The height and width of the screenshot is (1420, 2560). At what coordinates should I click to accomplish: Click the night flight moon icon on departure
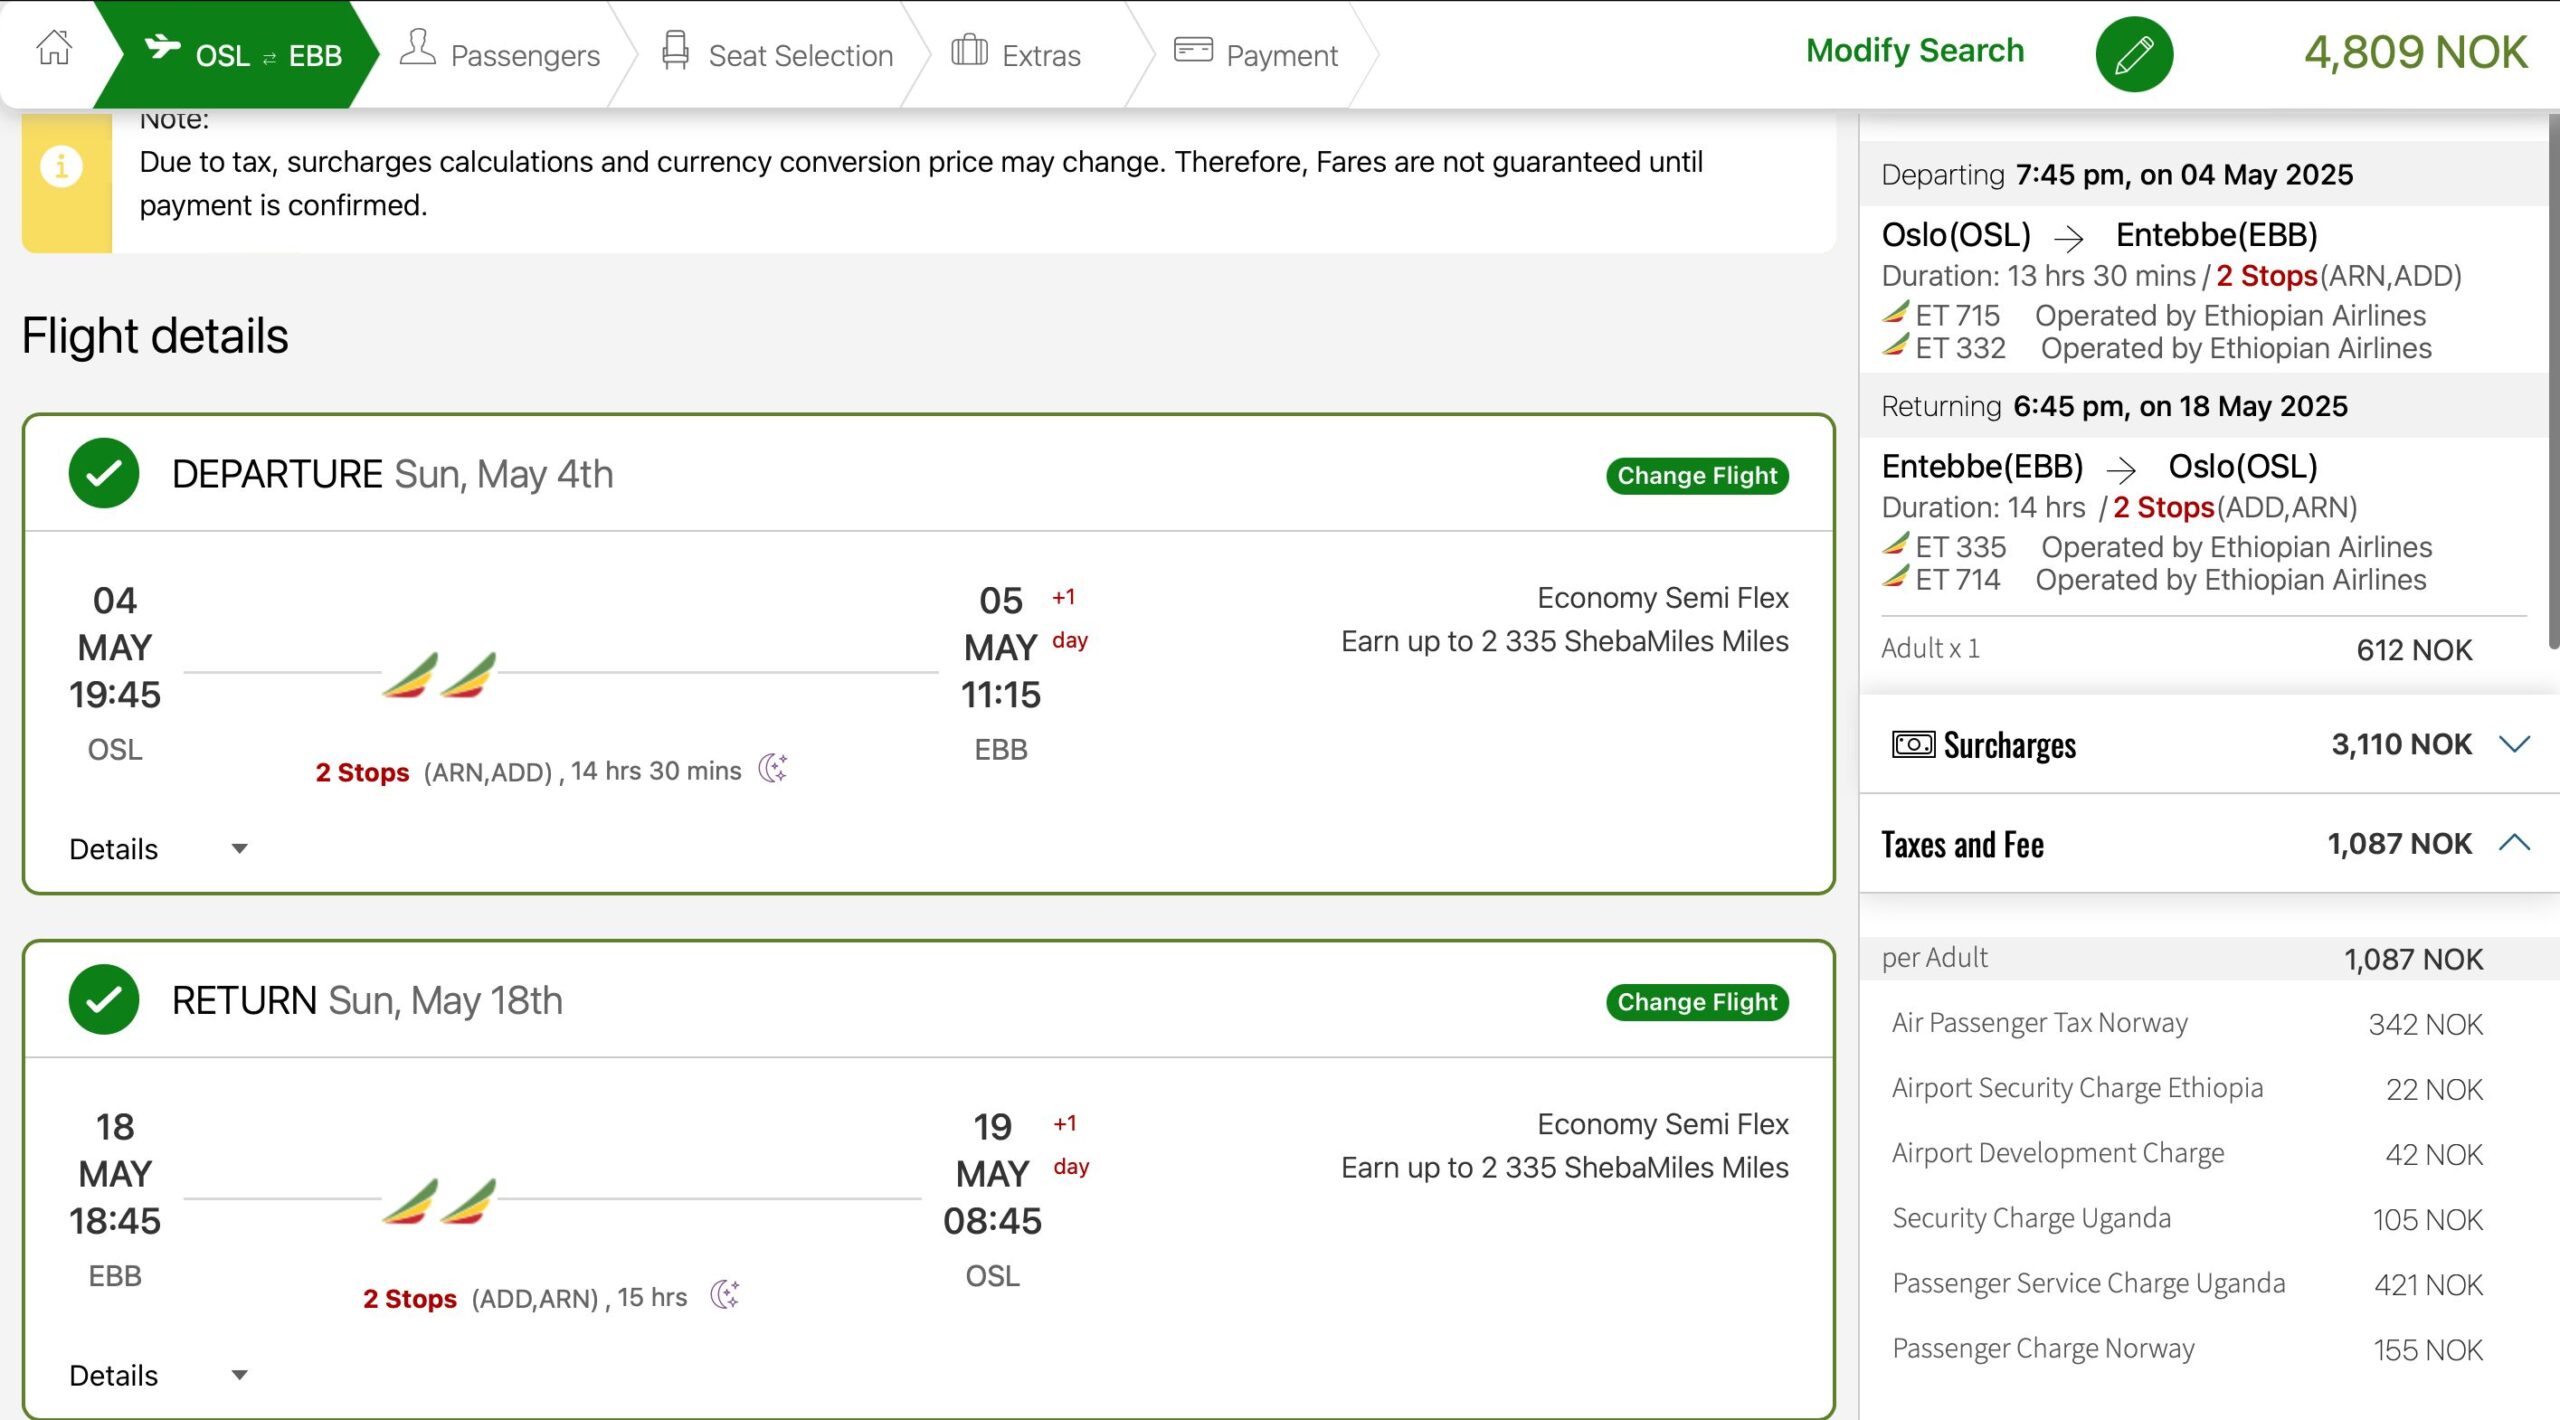(773, 769)
